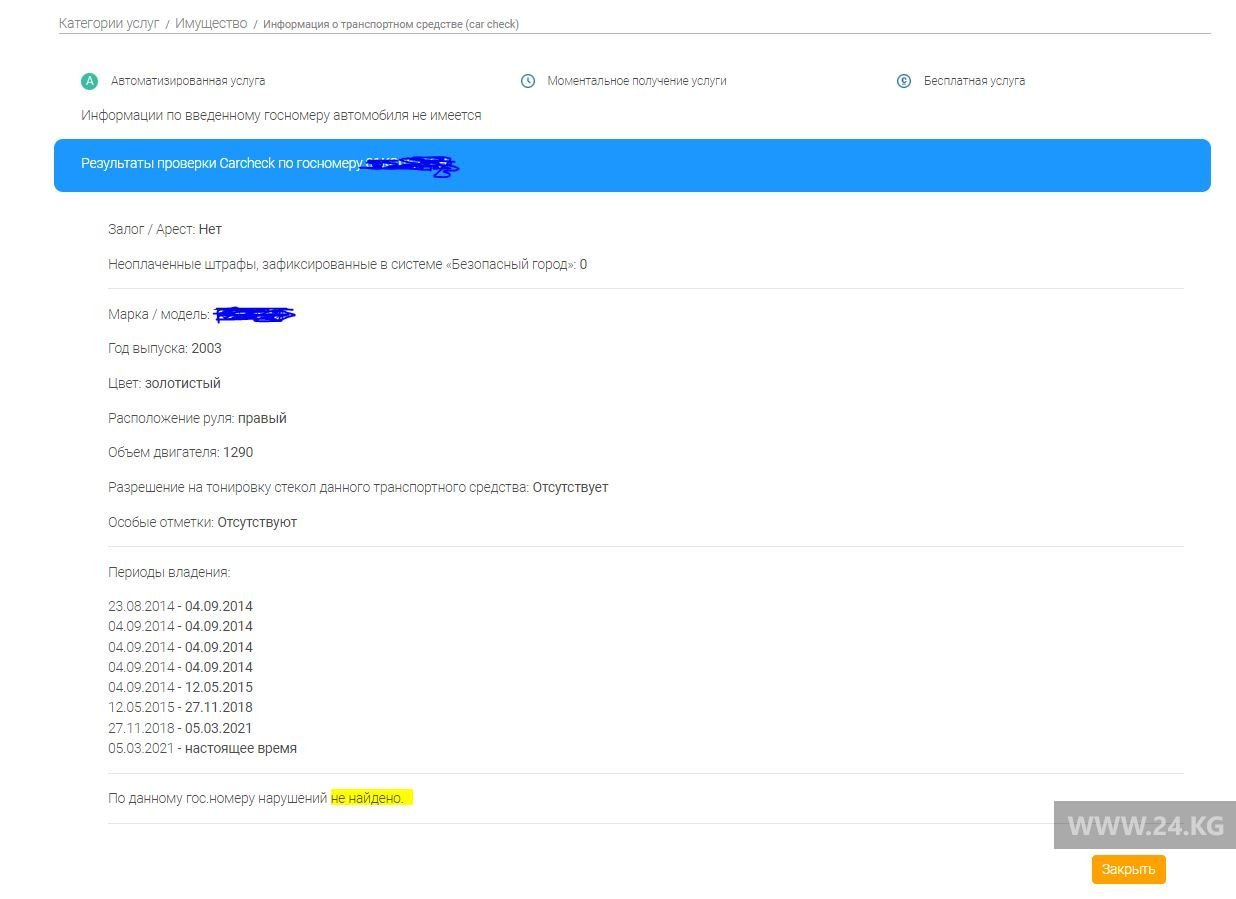Click the tinting permission Отсутствует line

pyautogui.click(x=358, y=487)
